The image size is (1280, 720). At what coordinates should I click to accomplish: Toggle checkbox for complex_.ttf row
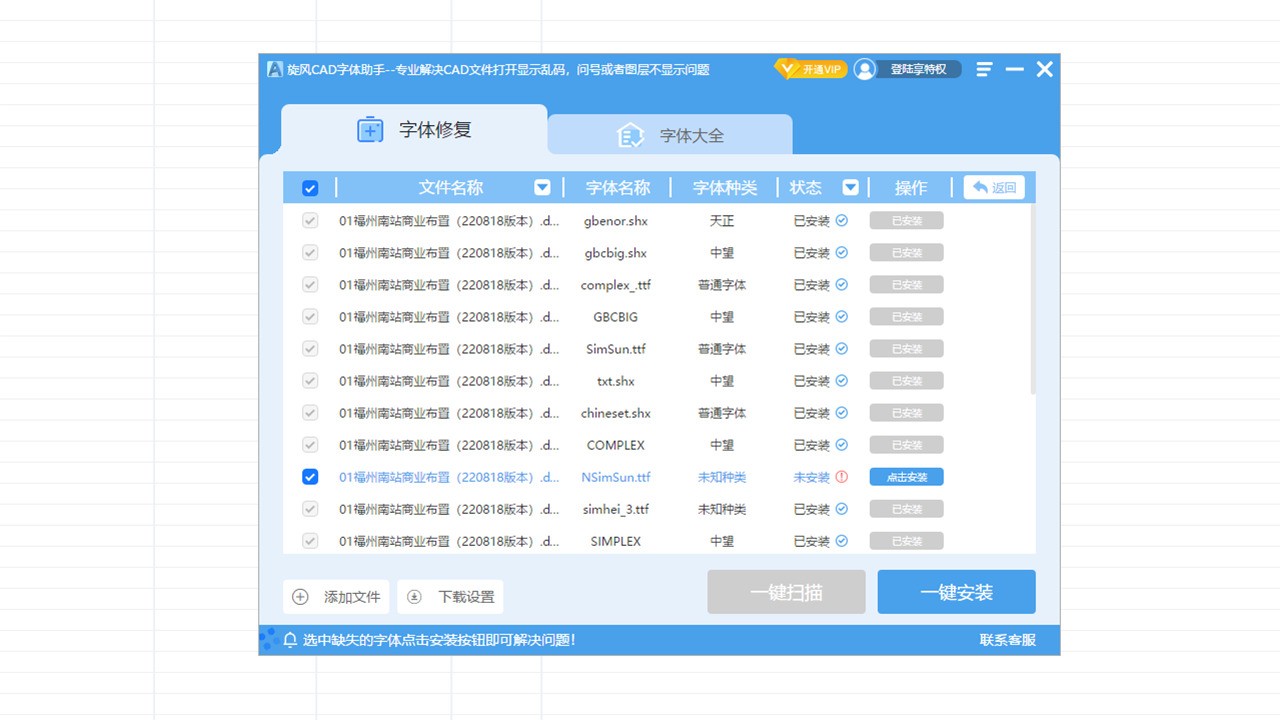310,285
